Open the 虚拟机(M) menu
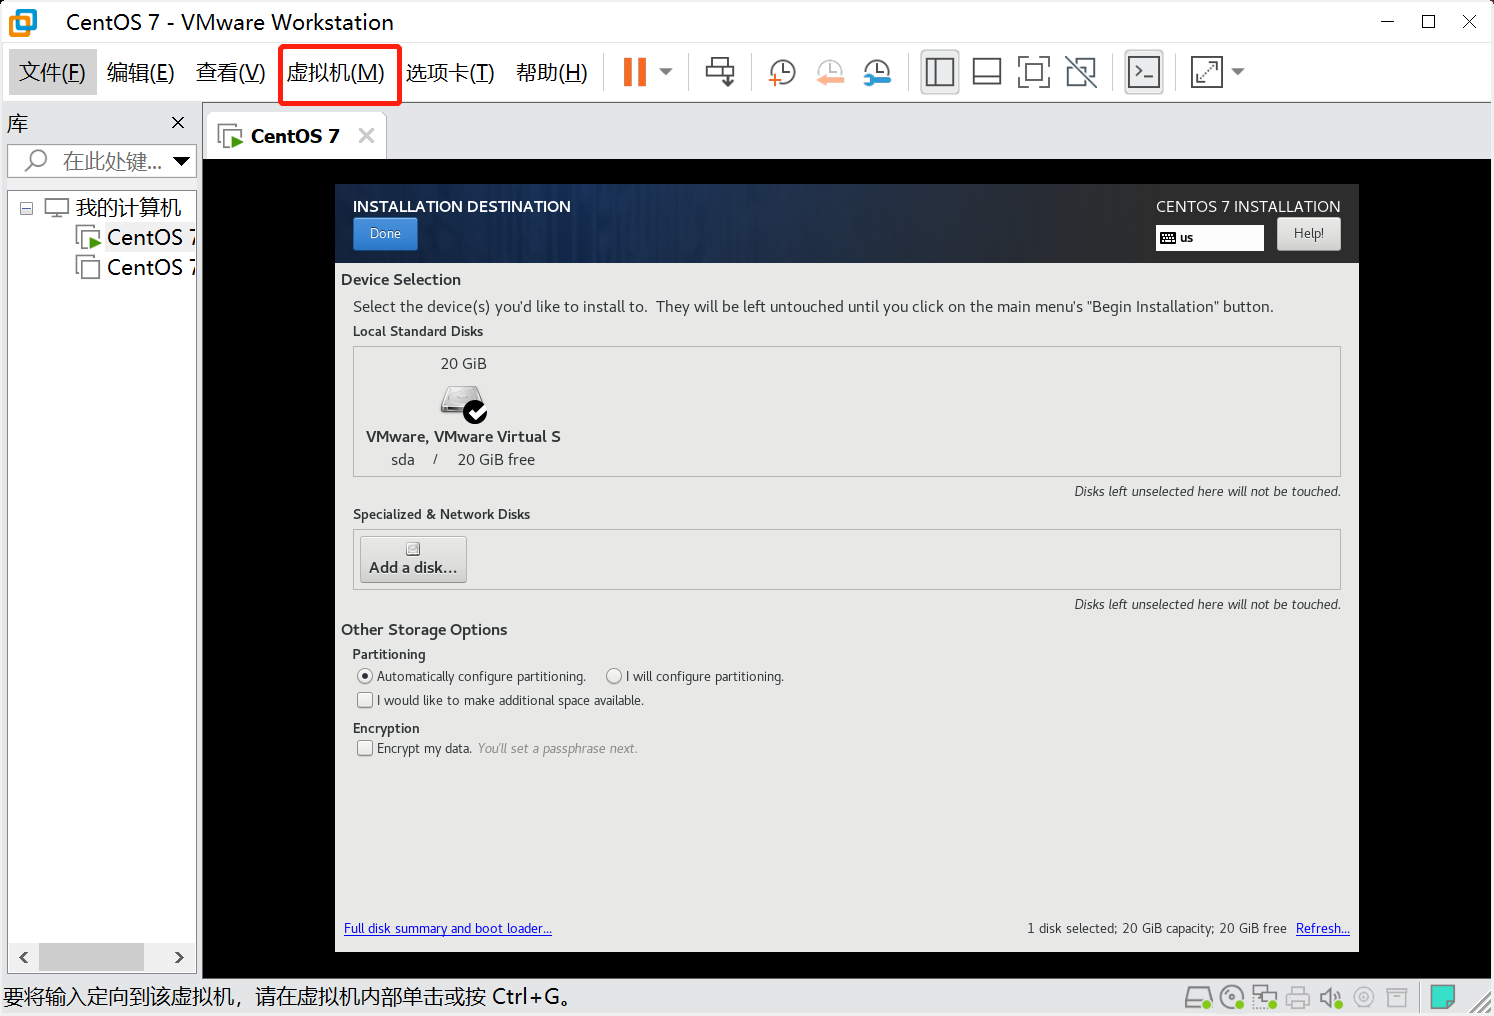 pos(336,73)
